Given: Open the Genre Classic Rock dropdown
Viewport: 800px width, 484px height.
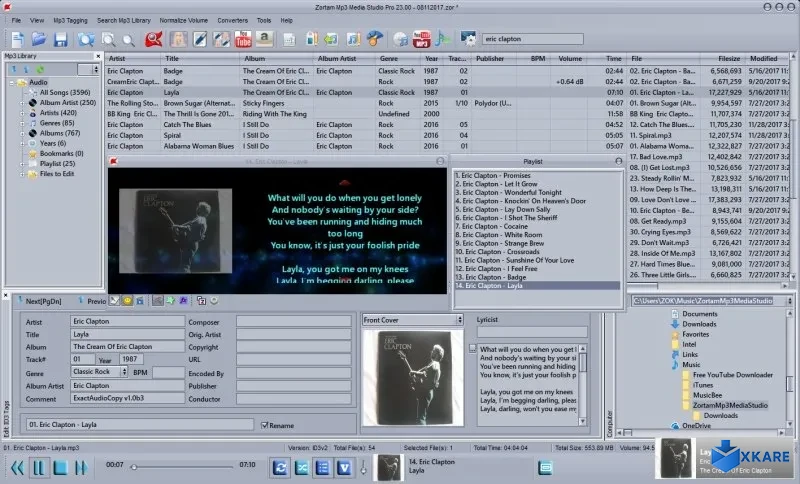Looking at the screenshot, I should pyautogui.click(x=124, y=372).
